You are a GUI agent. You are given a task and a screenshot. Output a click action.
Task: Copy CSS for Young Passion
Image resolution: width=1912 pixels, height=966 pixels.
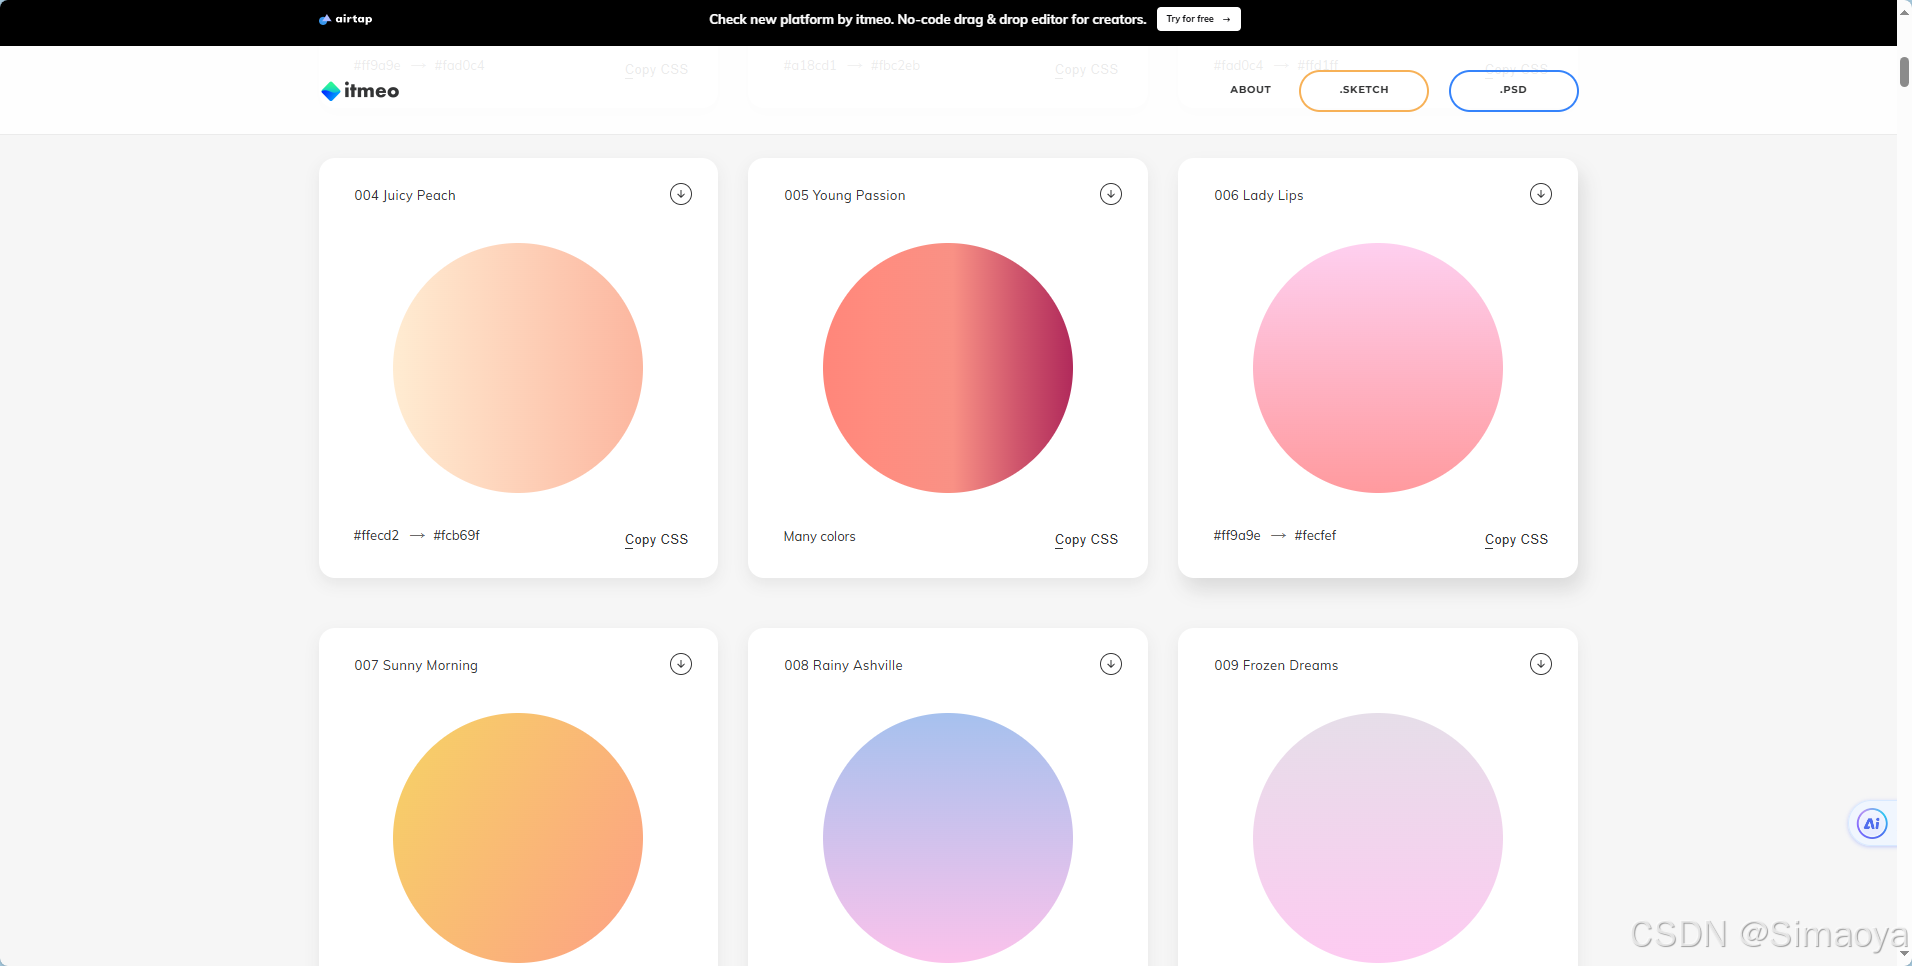[x=1086, y=539]
